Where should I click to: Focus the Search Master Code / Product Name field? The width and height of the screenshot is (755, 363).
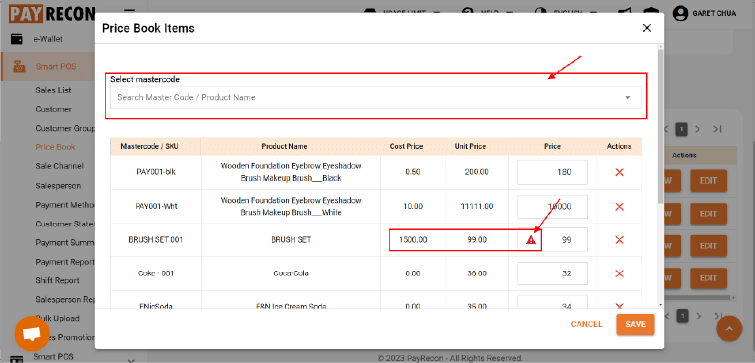pyautogui.click(x=376, y=97)
